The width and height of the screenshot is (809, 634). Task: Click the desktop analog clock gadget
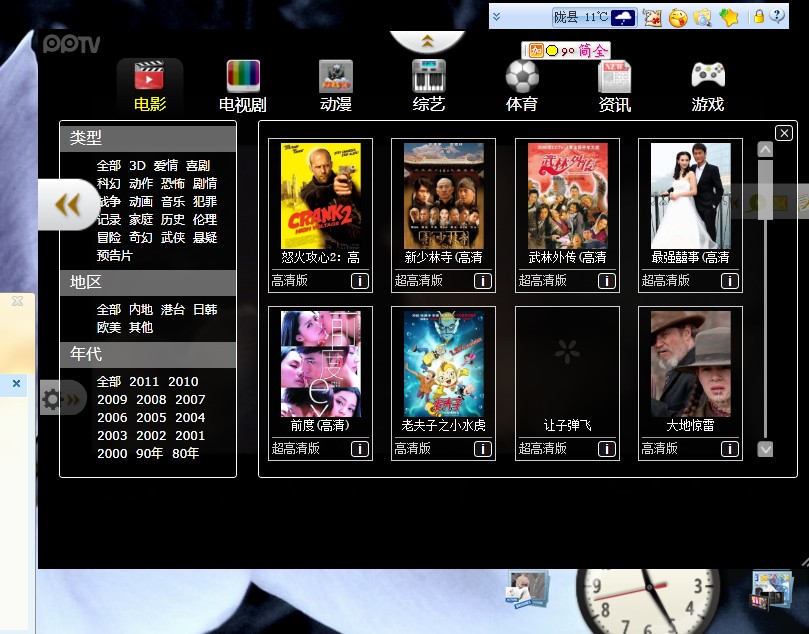(649, 602)
